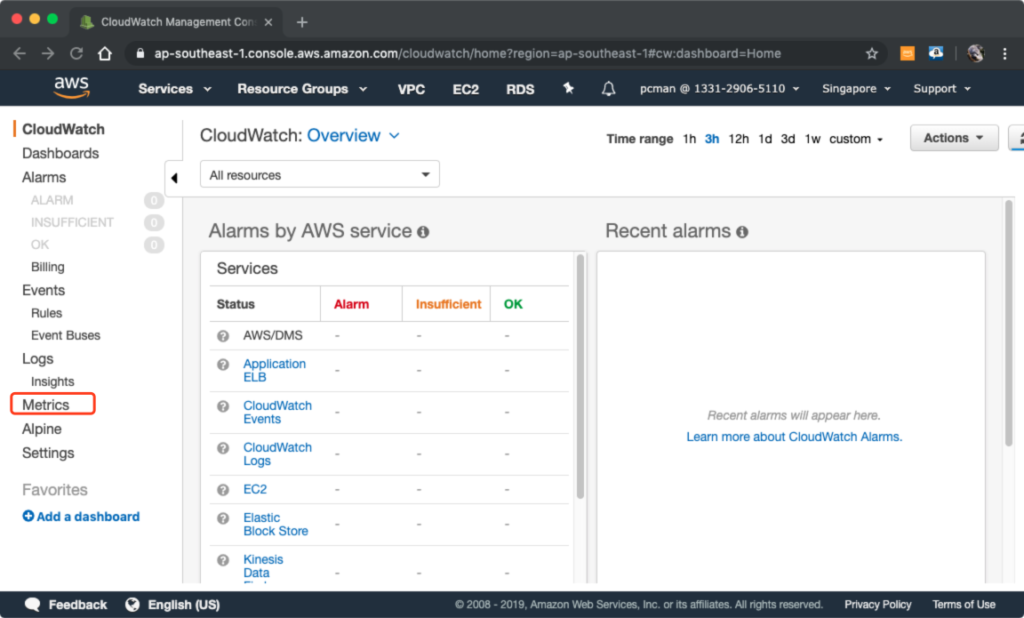The image size is (1024, 618).
Task: Click the orange browser extension icon
Action: pos(907,54)
